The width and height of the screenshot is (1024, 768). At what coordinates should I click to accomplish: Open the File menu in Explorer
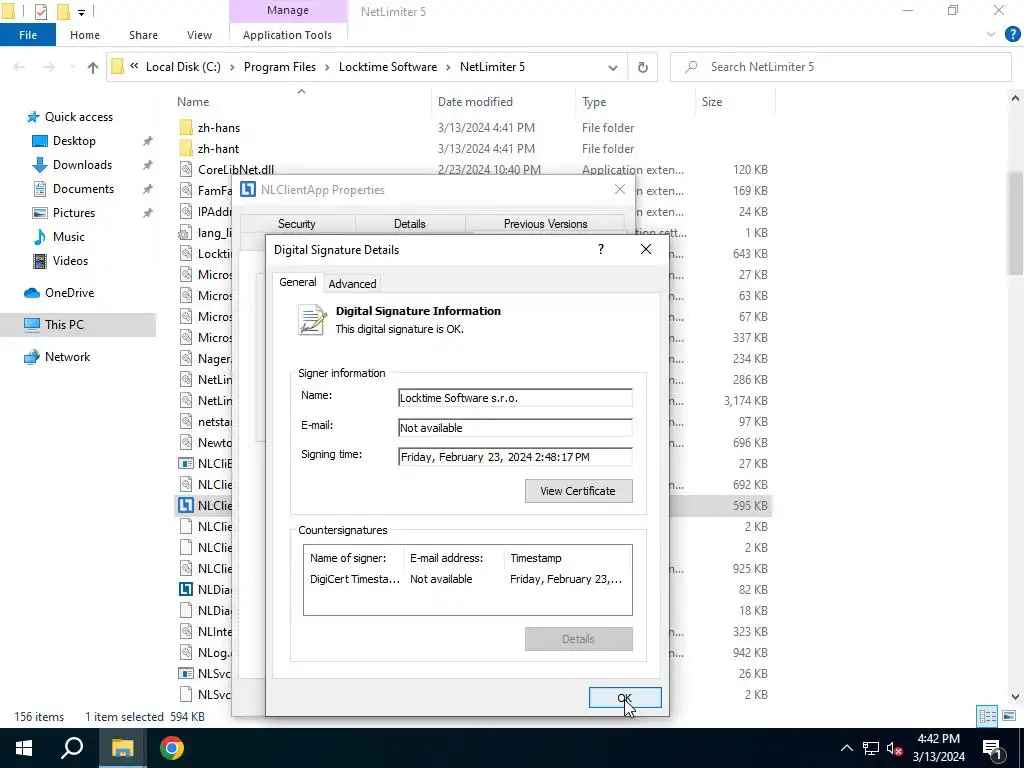pos(27,35)
